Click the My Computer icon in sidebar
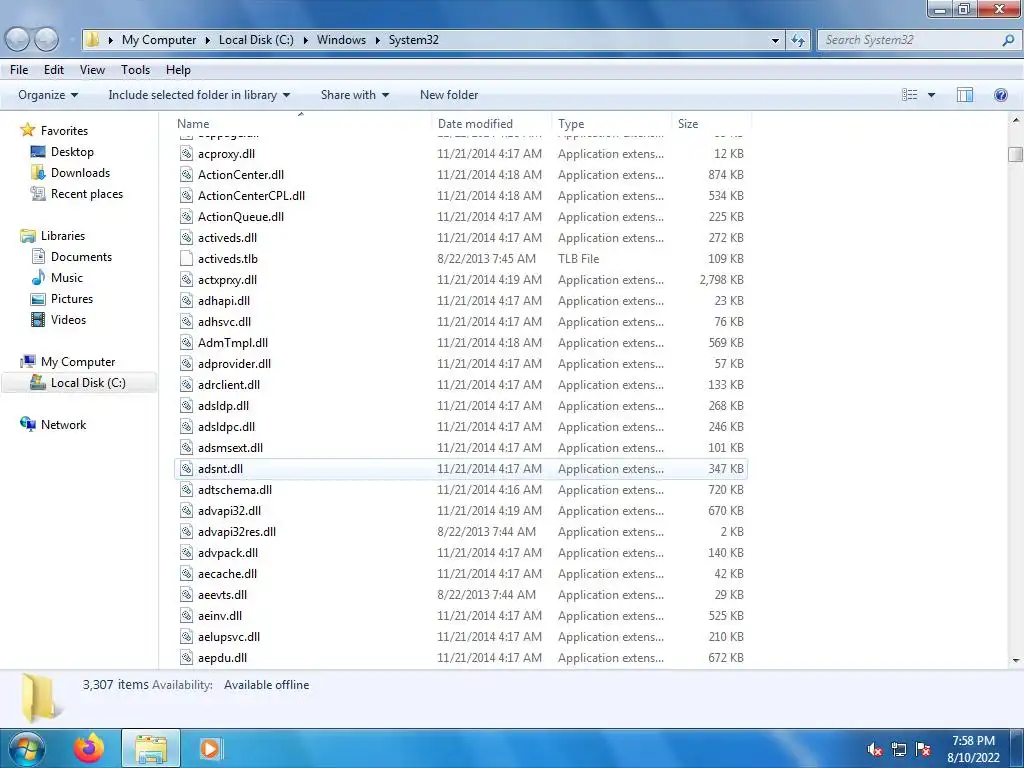The image size is (1024, 768). pyautogui.click(x=27, y=361)
